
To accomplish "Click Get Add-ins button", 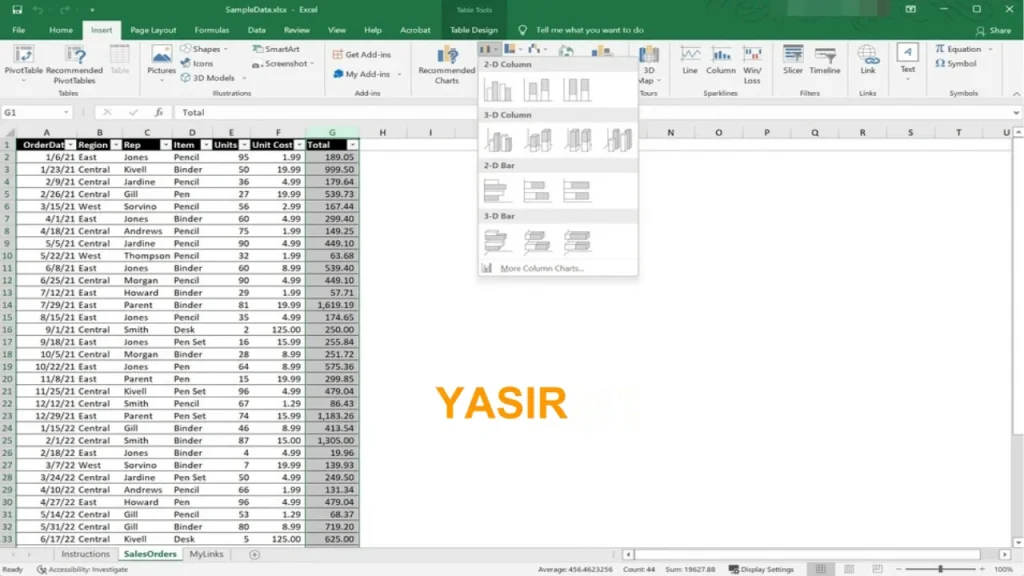I will pyautogui.click(x=362, y=55).
